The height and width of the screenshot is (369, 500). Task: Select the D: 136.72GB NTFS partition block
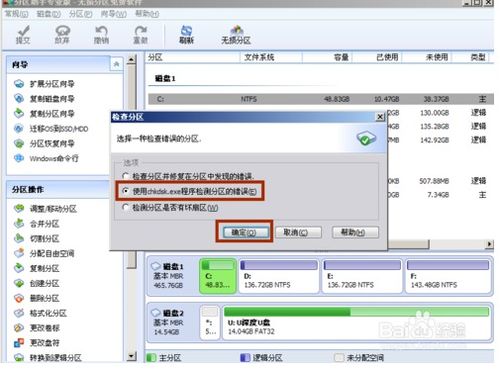tap(279, 276)
